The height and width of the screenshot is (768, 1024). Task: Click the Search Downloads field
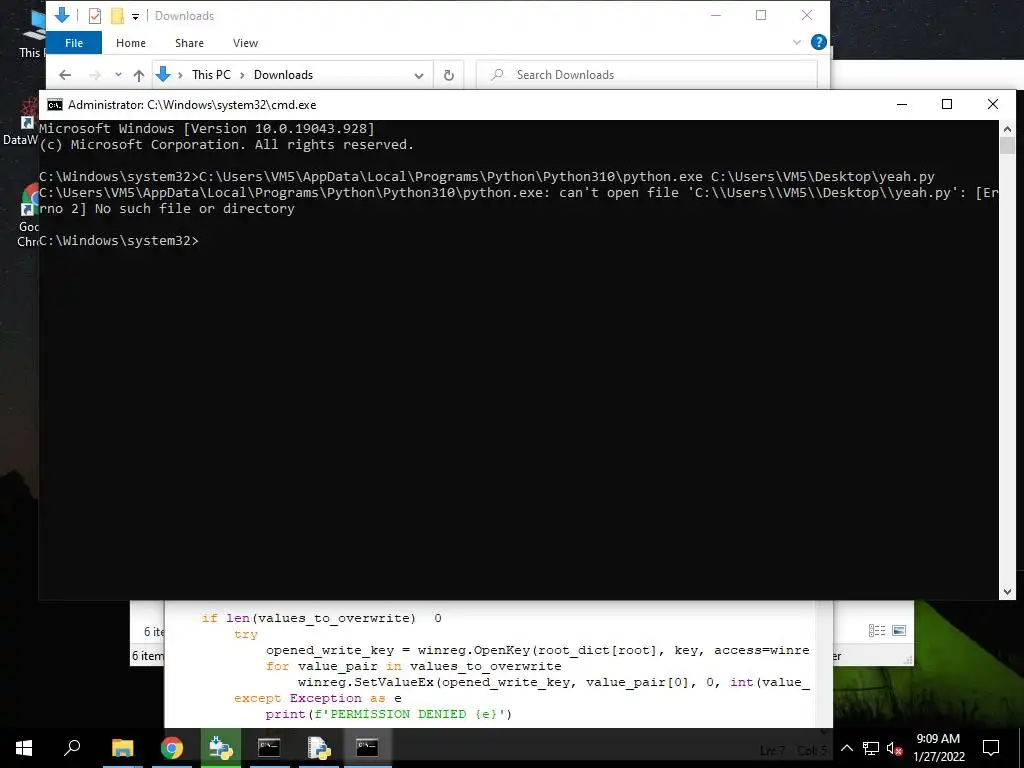(x=647, y=75)
